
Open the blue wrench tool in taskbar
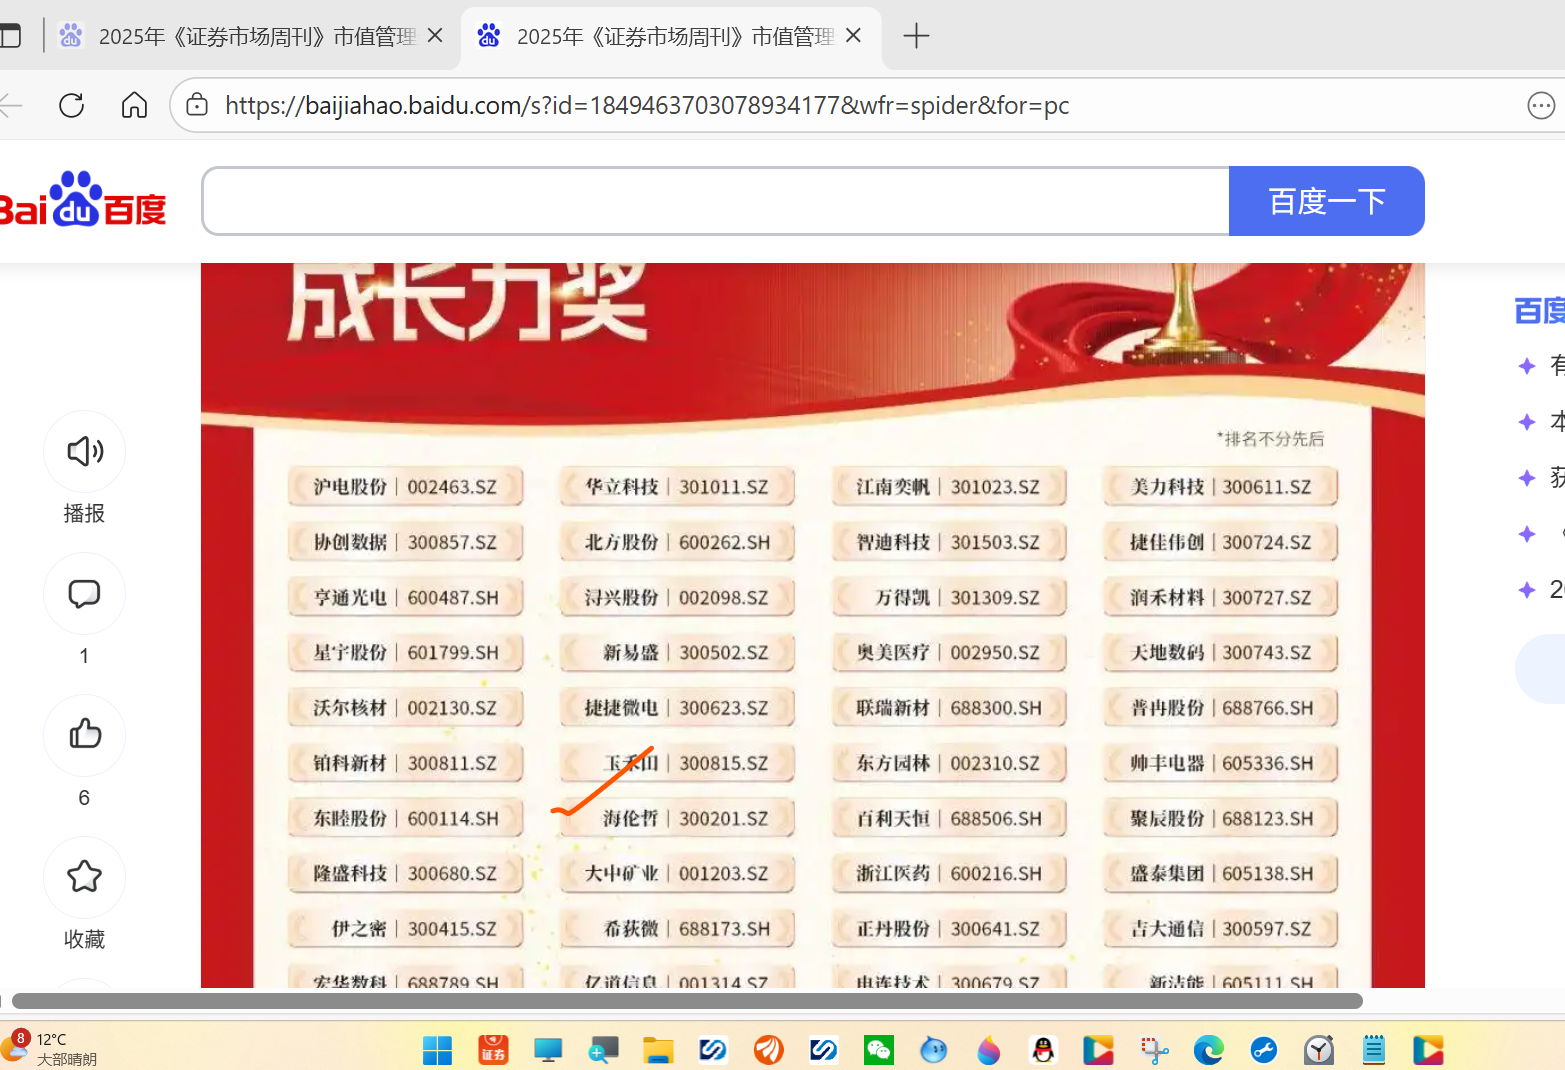[1264, 1050]
